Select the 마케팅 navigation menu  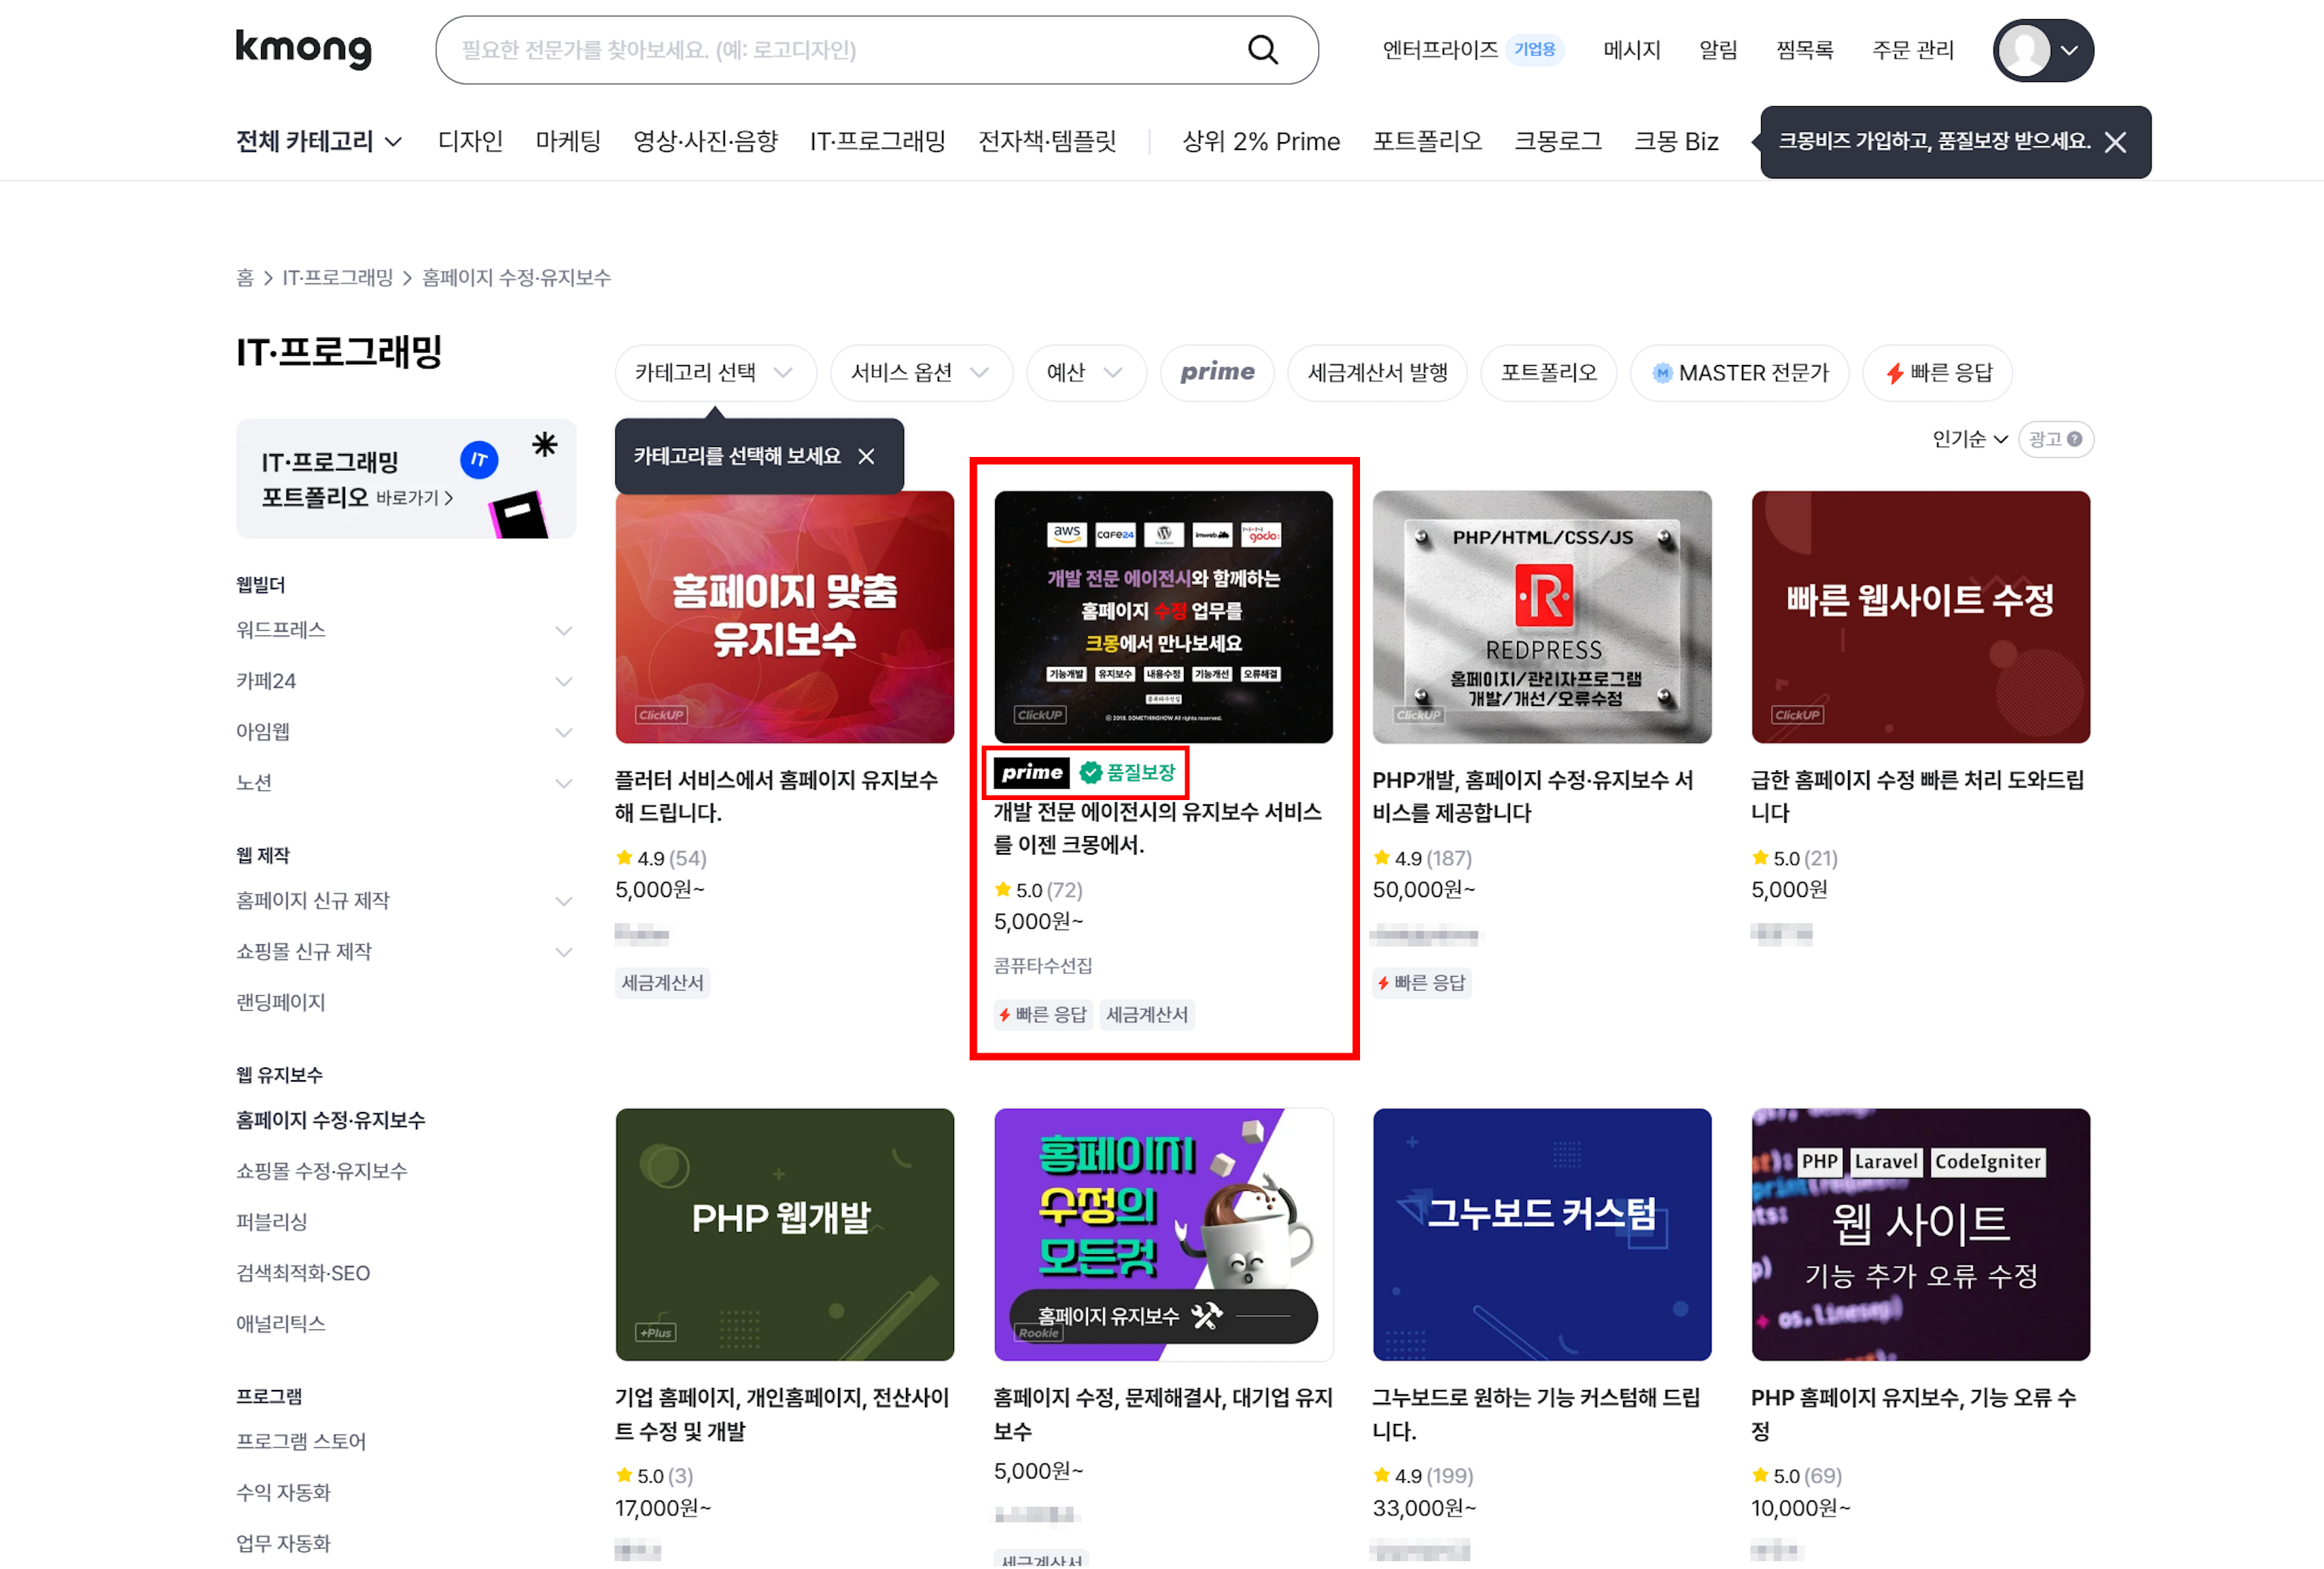pyautogui.click(x=568, y=141)
